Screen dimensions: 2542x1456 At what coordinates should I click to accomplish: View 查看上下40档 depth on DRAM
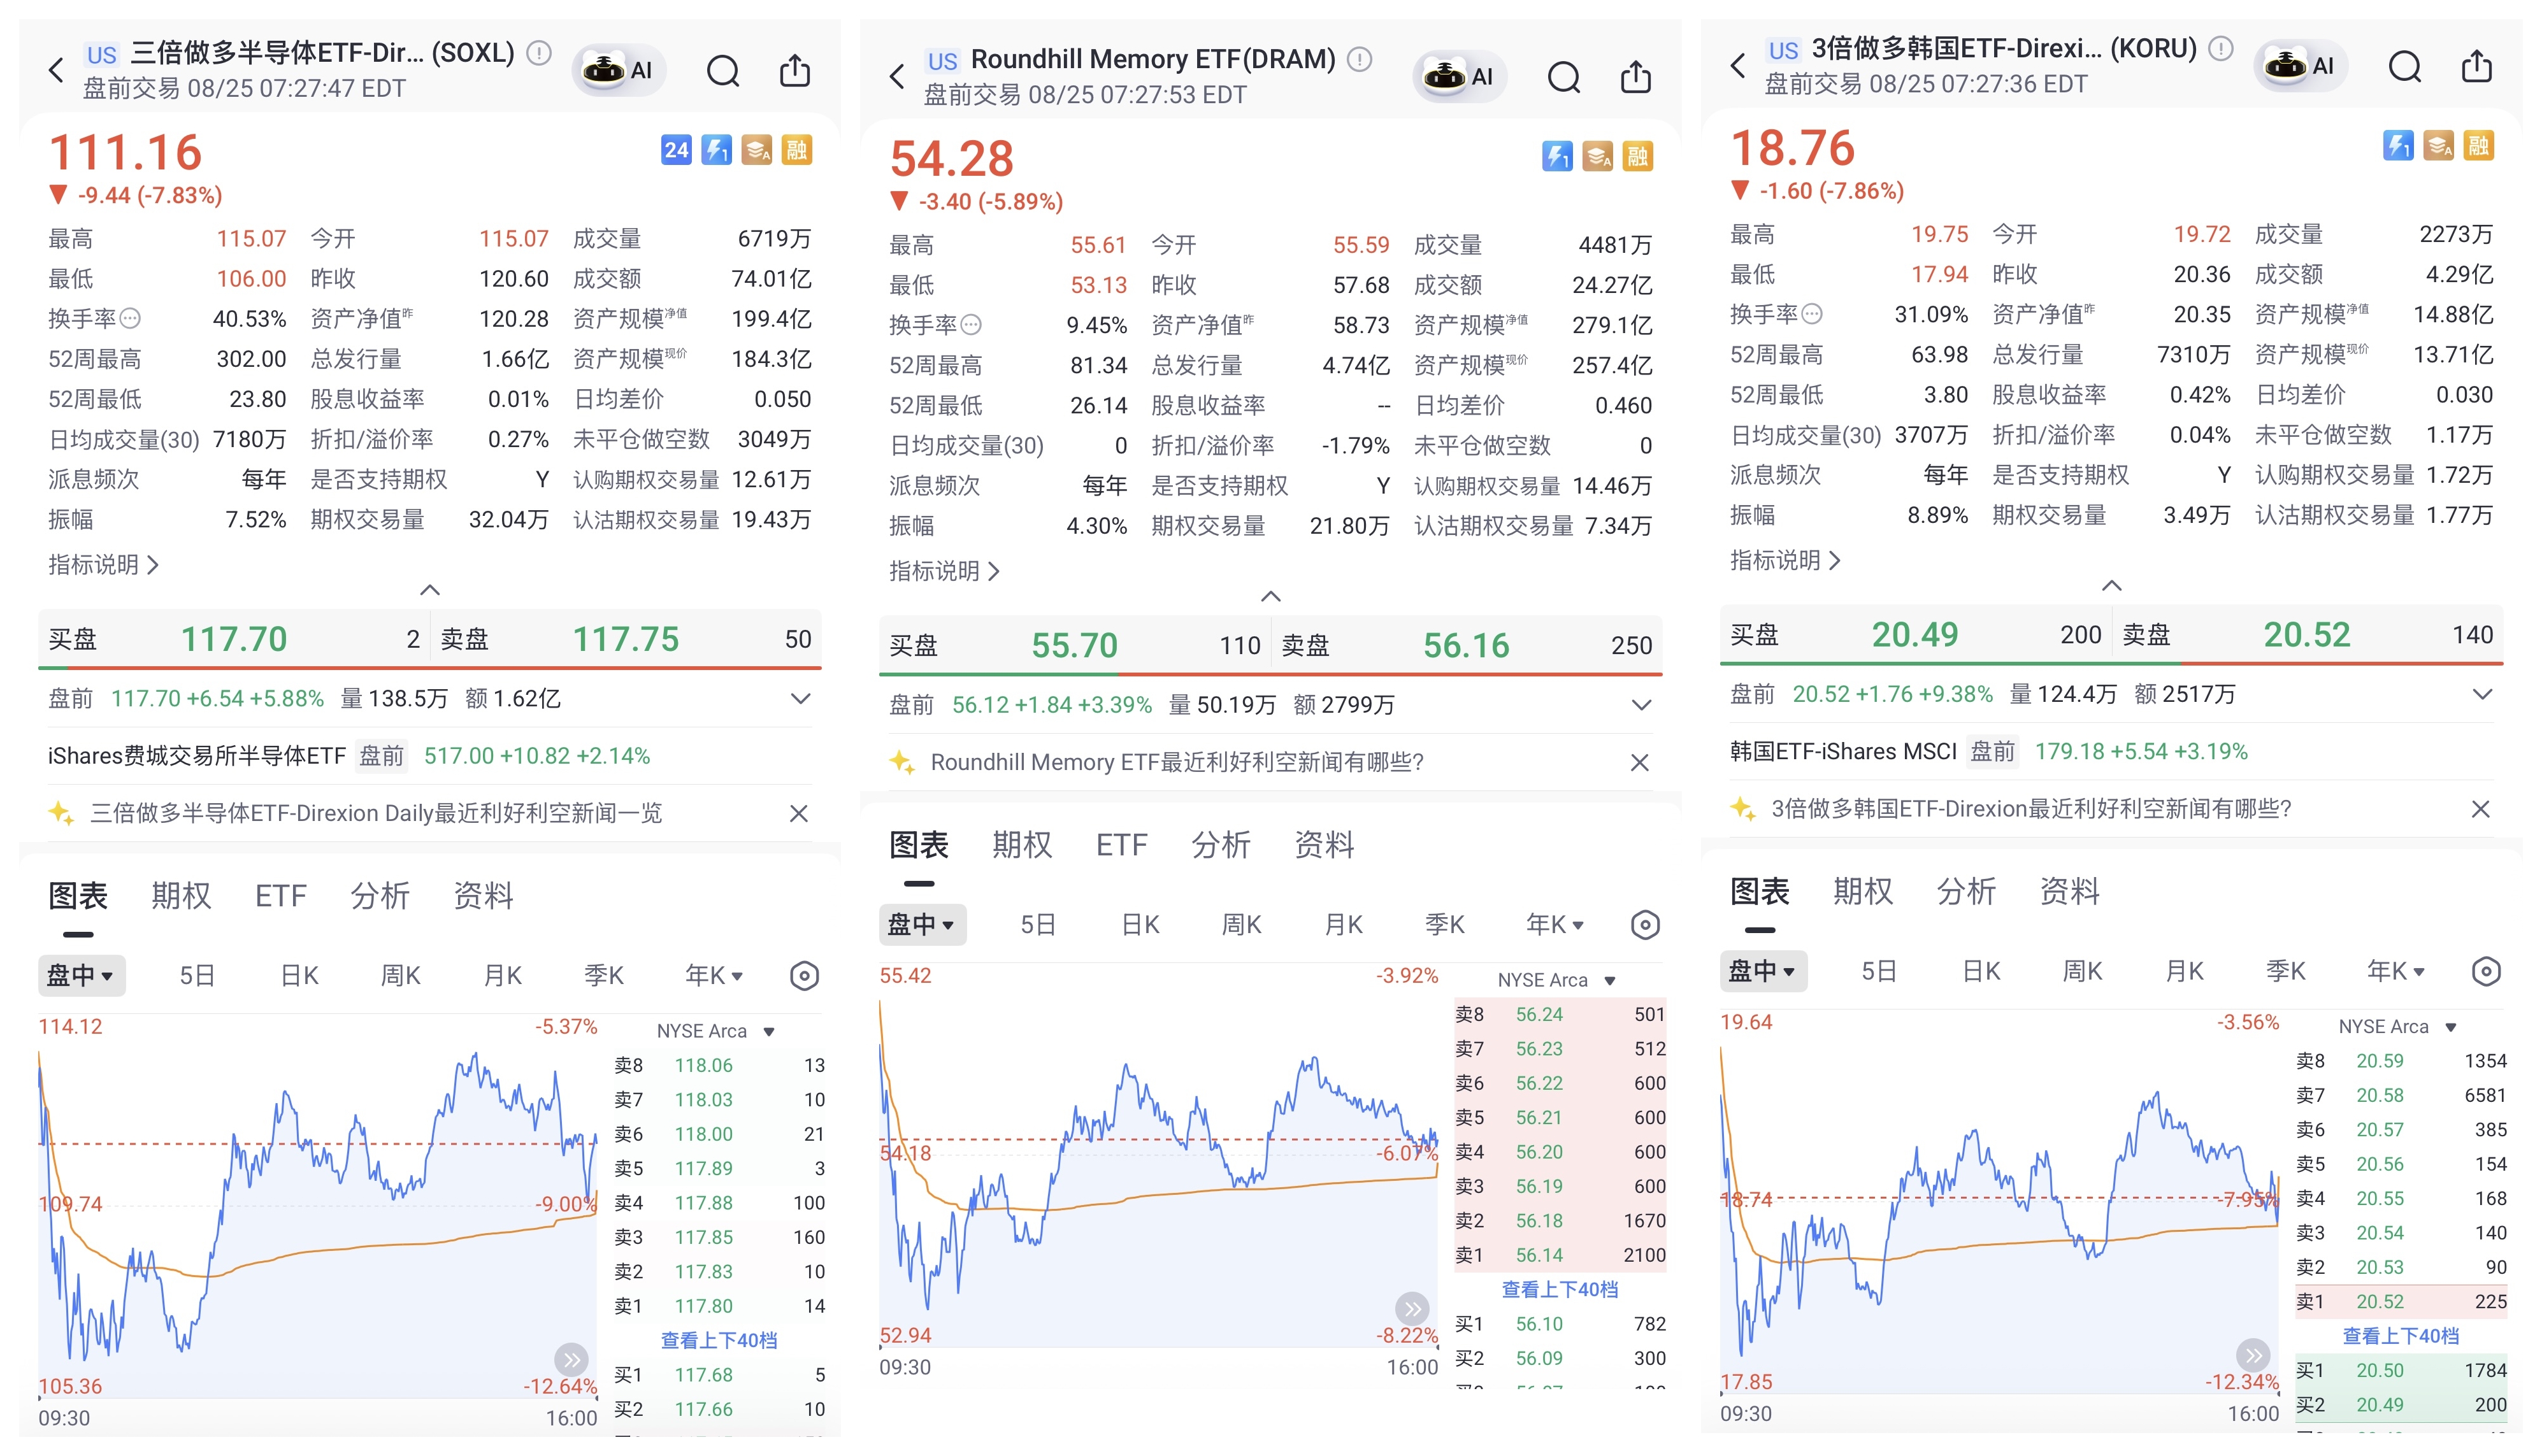coord(1559,1290)
